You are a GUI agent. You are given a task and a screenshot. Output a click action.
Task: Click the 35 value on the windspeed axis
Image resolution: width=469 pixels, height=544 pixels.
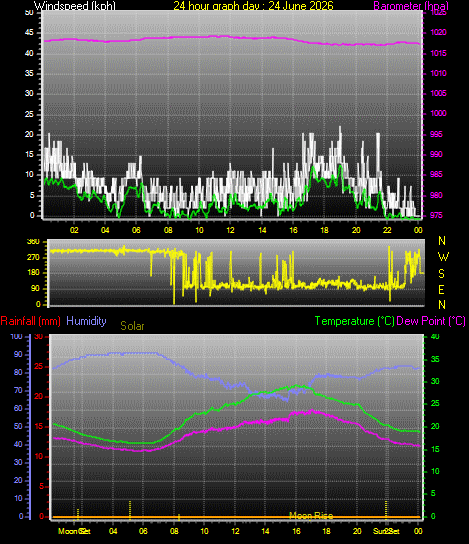point(29,73)
